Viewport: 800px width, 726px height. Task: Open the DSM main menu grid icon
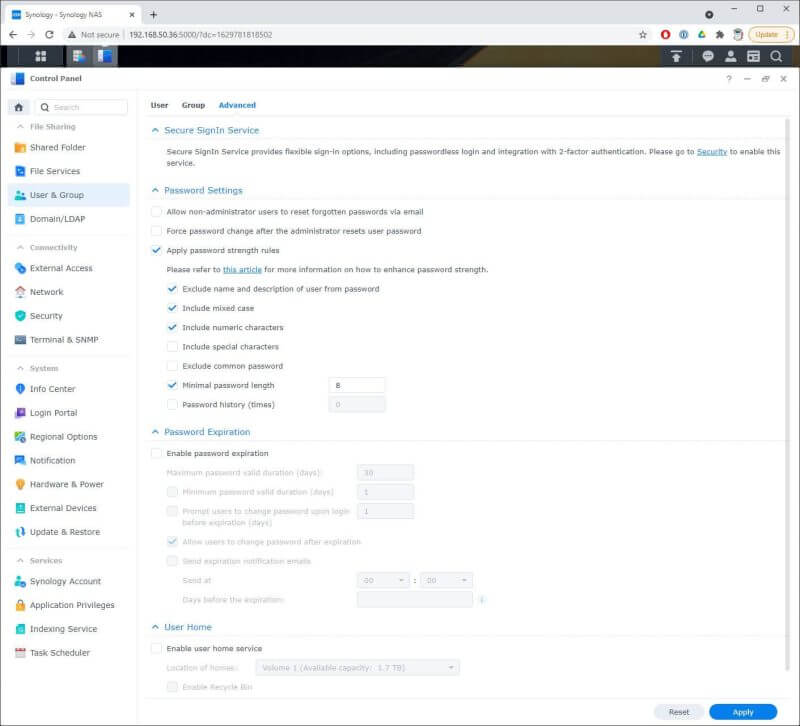pyautogui.click(x=41, y=55)
